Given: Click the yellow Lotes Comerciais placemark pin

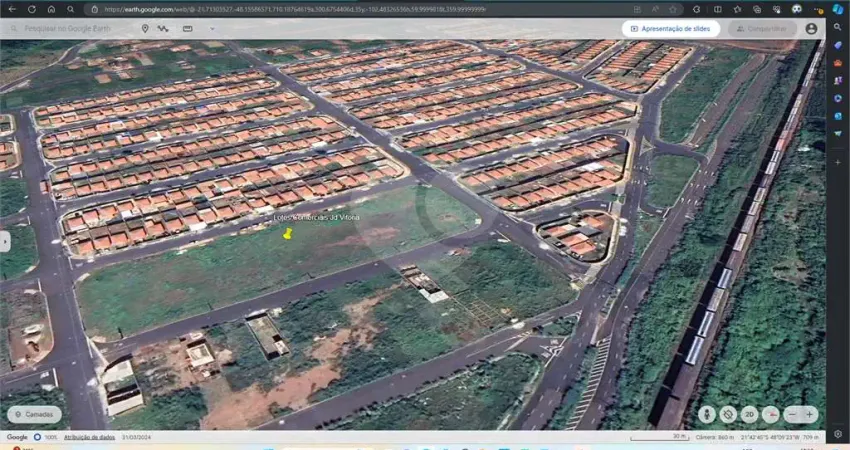Looking at the screenshot, I should click(288, 233).
